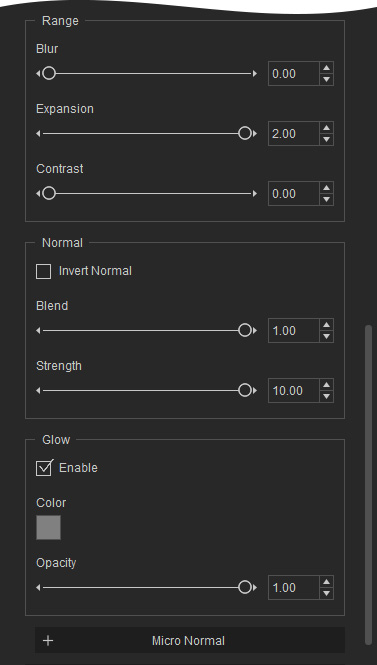Click into the Expansion value field
This screenshot has height=665, width=377.
pyautogui.click(x=293, y=134)
